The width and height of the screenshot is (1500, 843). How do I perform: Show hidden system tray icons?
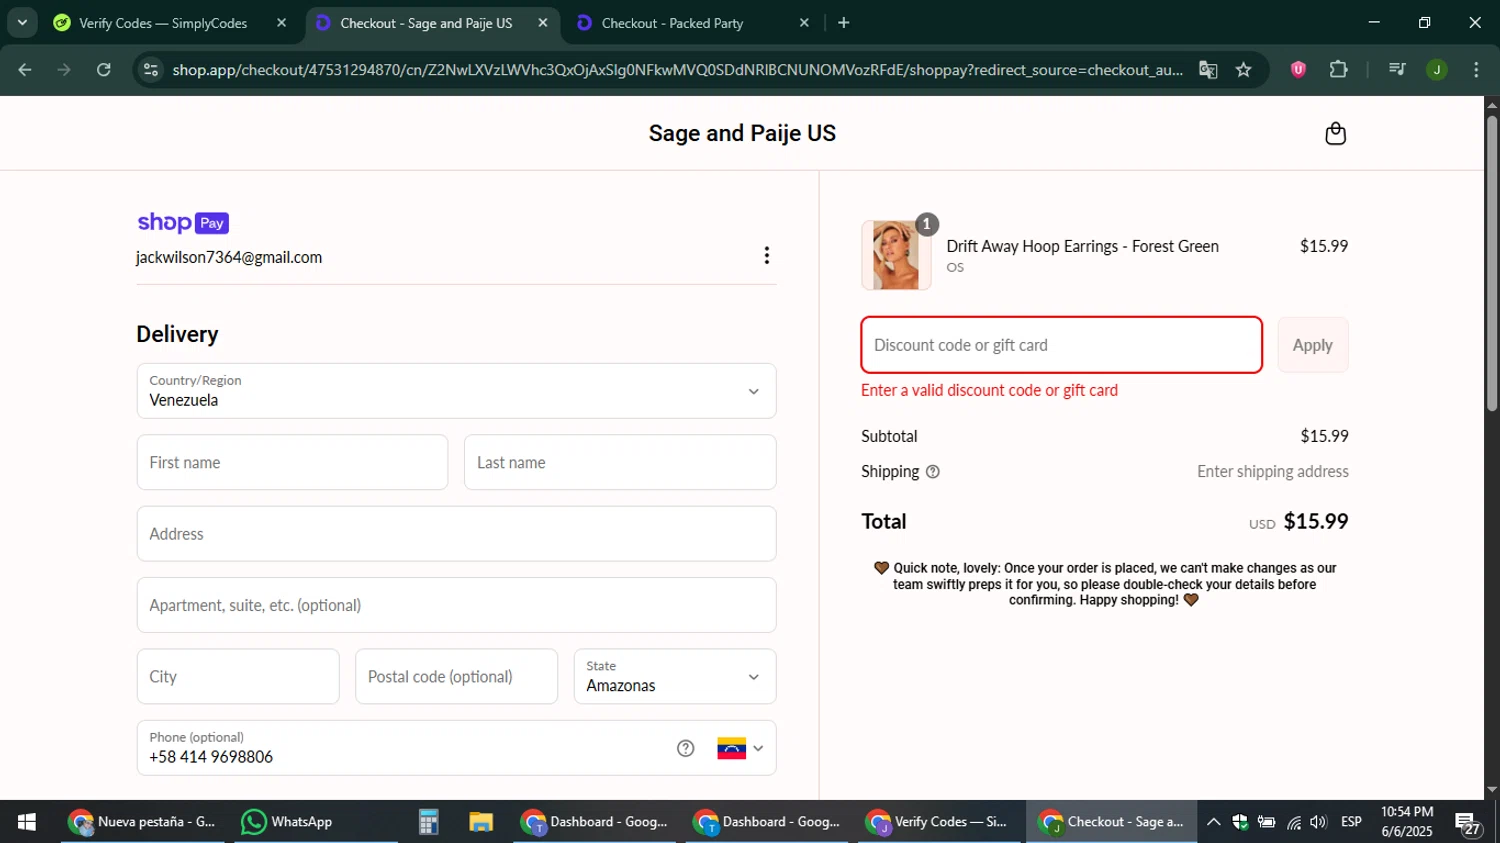[x=1213, y=822]
